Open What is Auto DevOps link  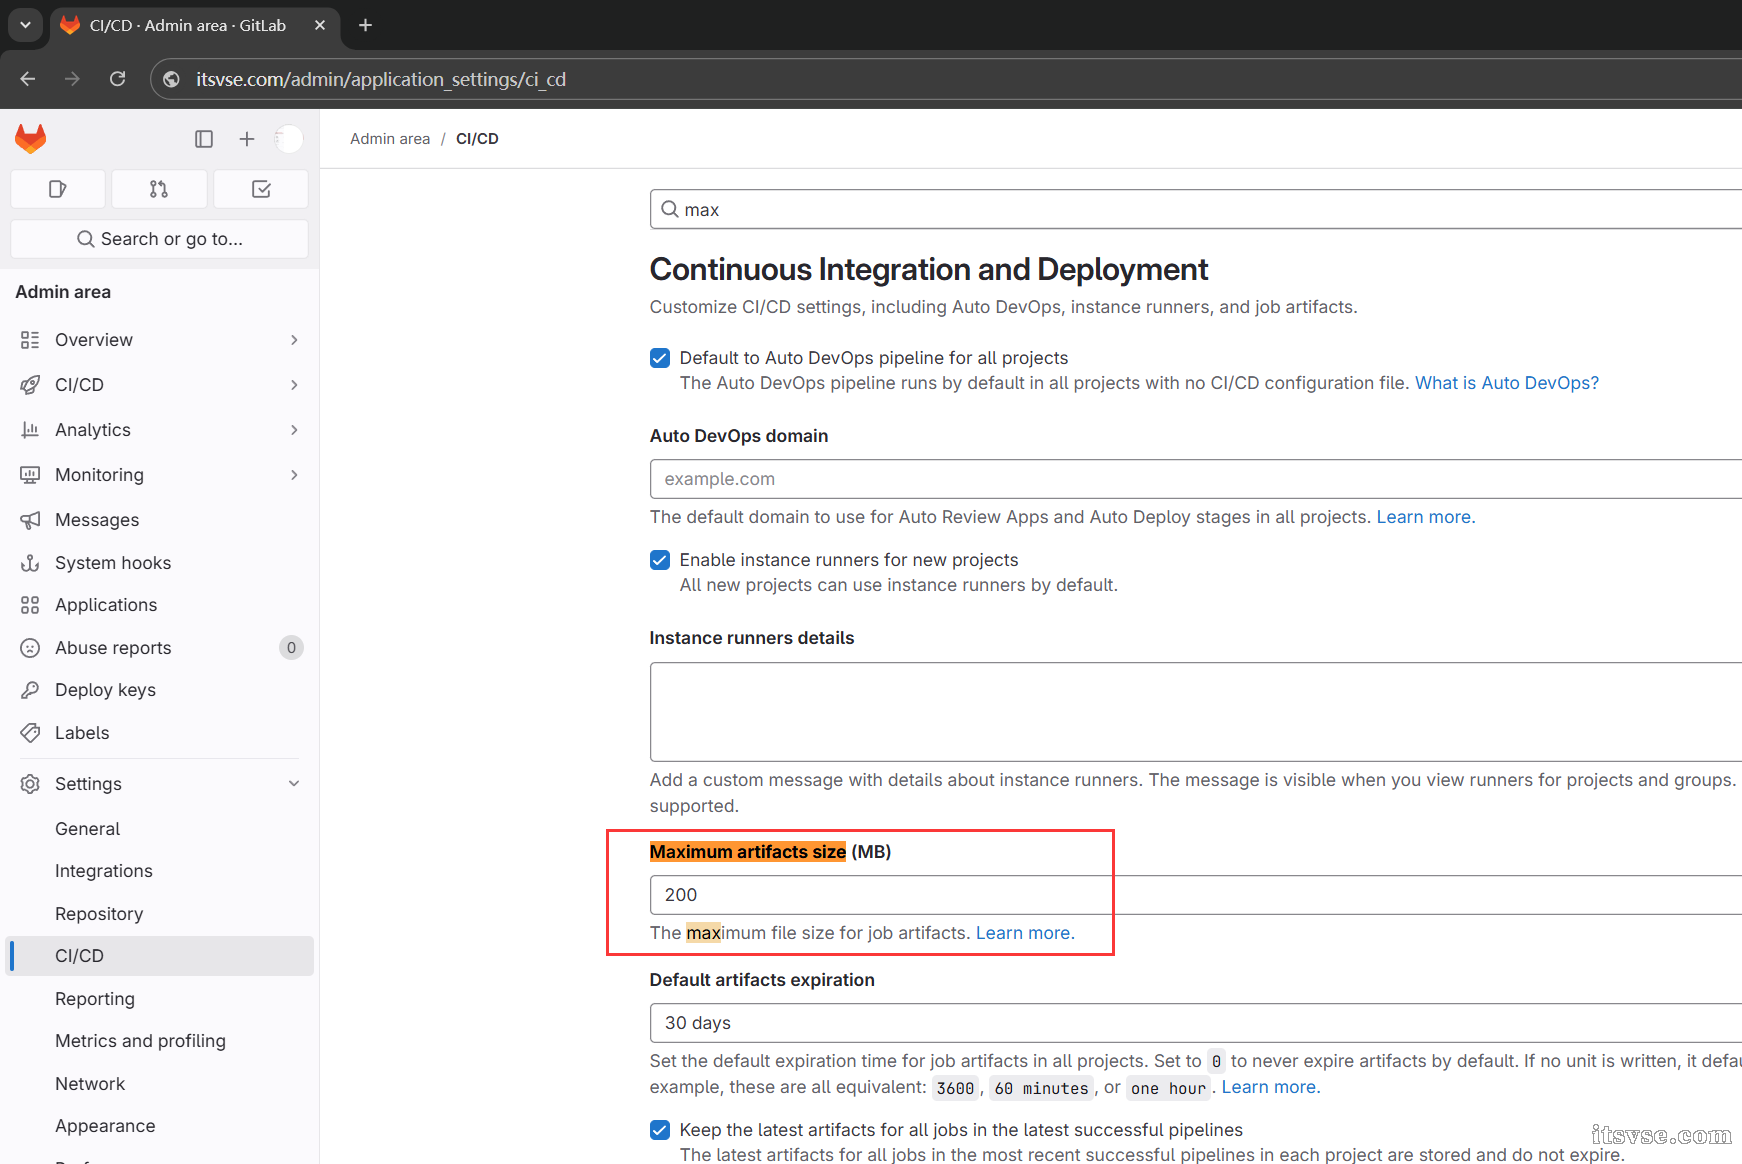1507,383
